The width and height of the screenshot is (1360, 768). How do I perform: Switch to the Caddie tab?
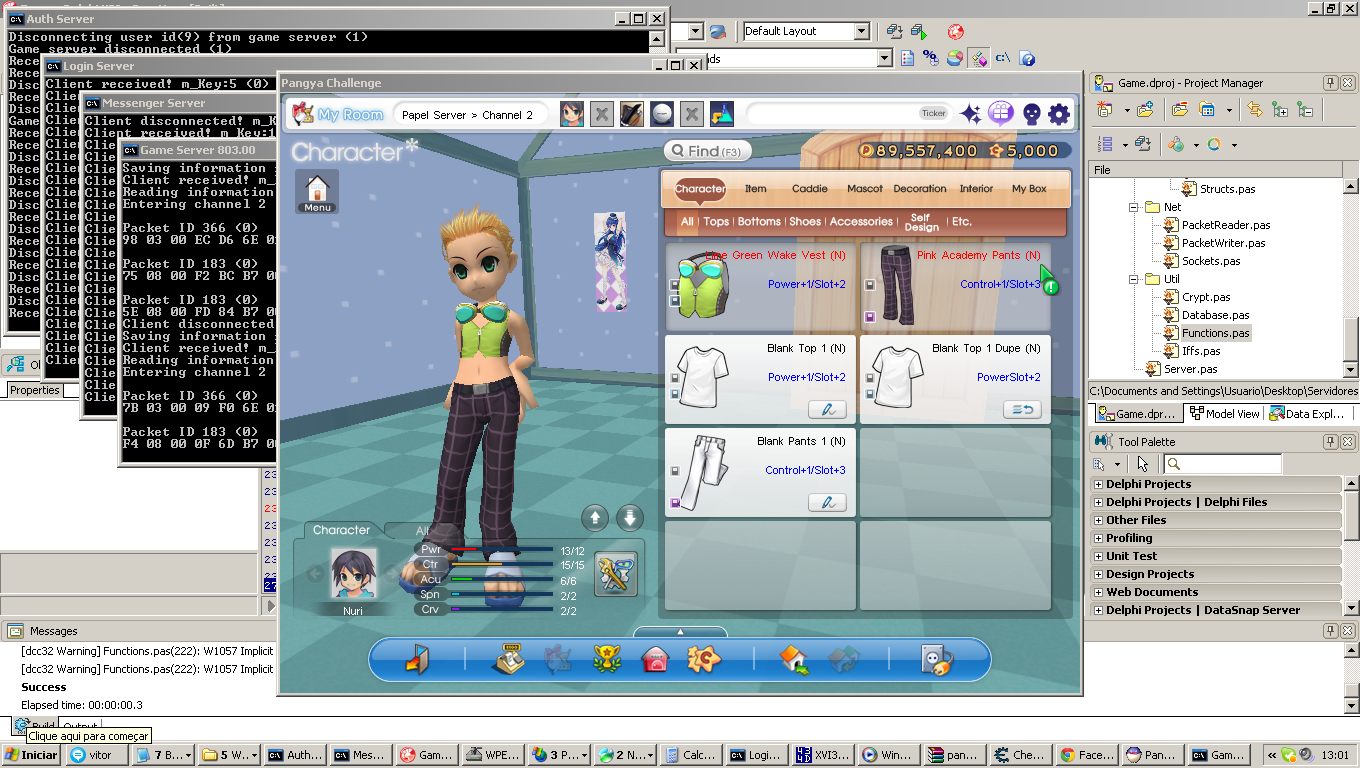[810, 188]
